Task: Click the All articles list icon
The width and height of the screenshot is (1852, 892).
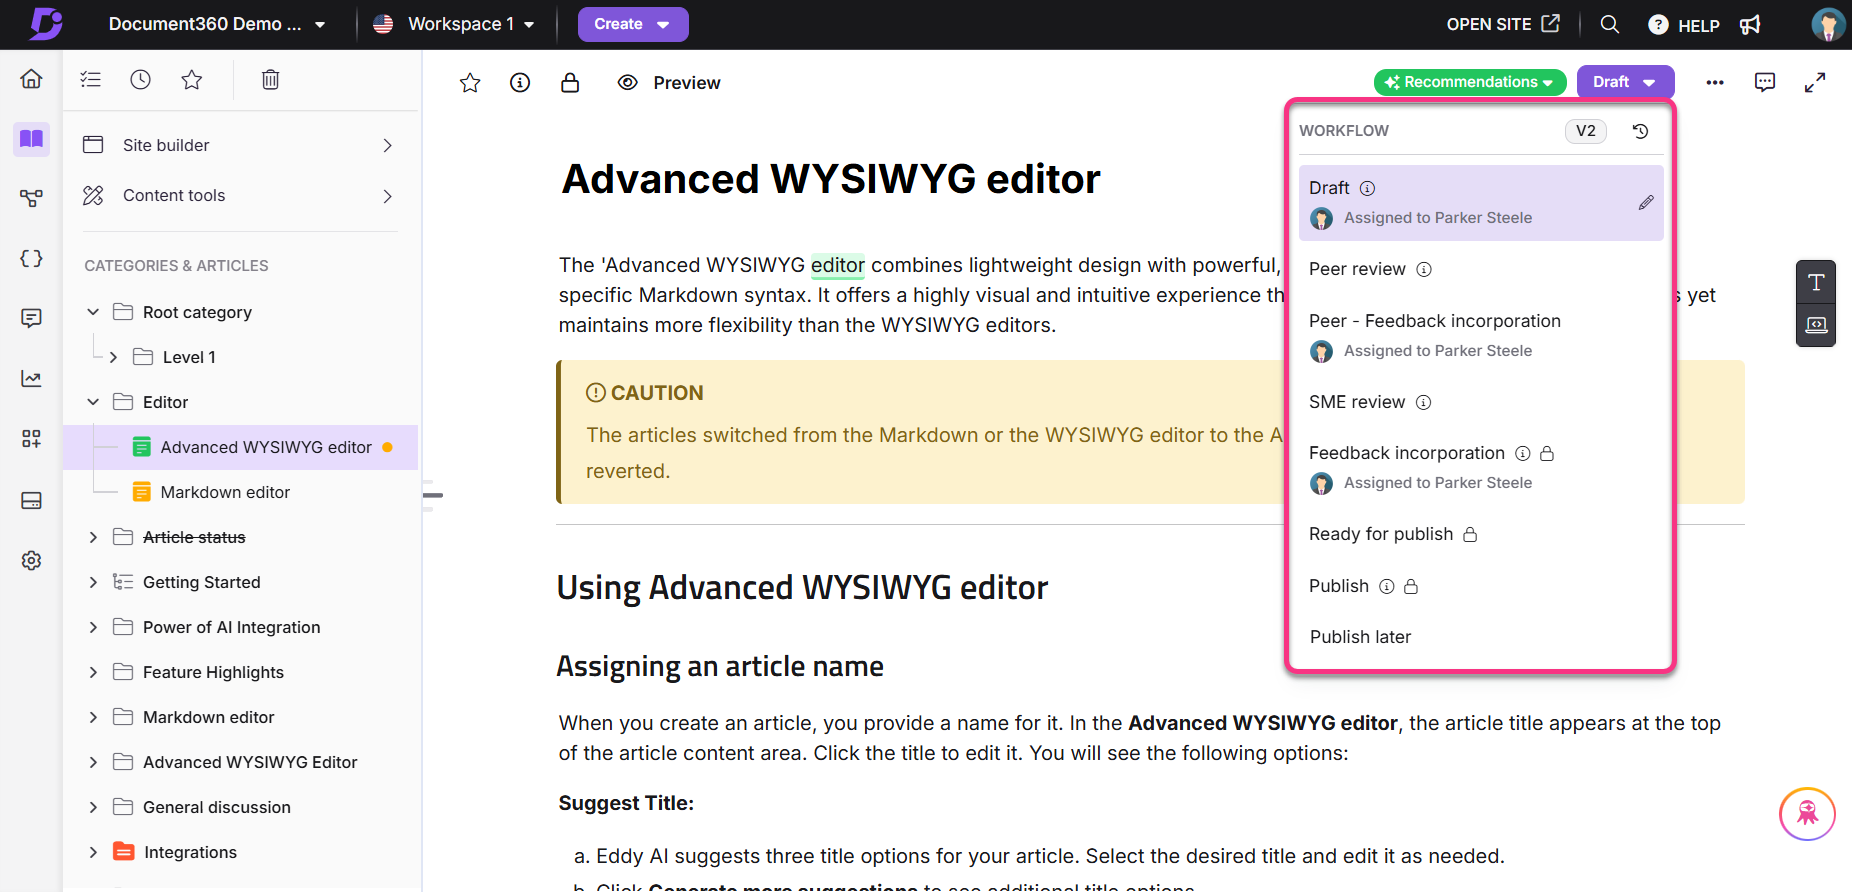Action: (91, 79)
